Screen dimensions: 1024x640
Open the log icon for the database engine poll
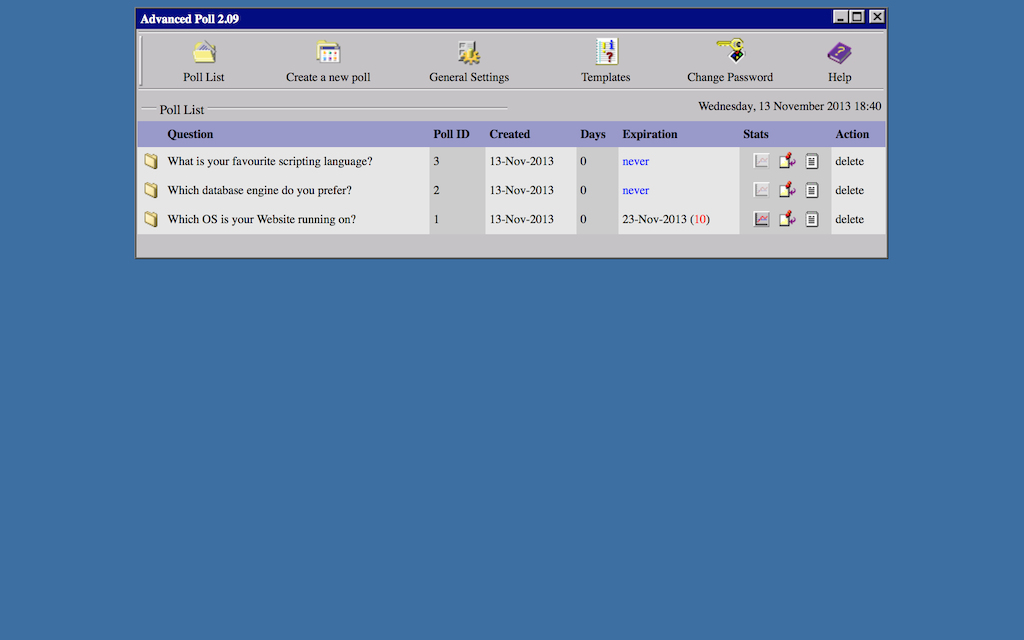[811, 190]
